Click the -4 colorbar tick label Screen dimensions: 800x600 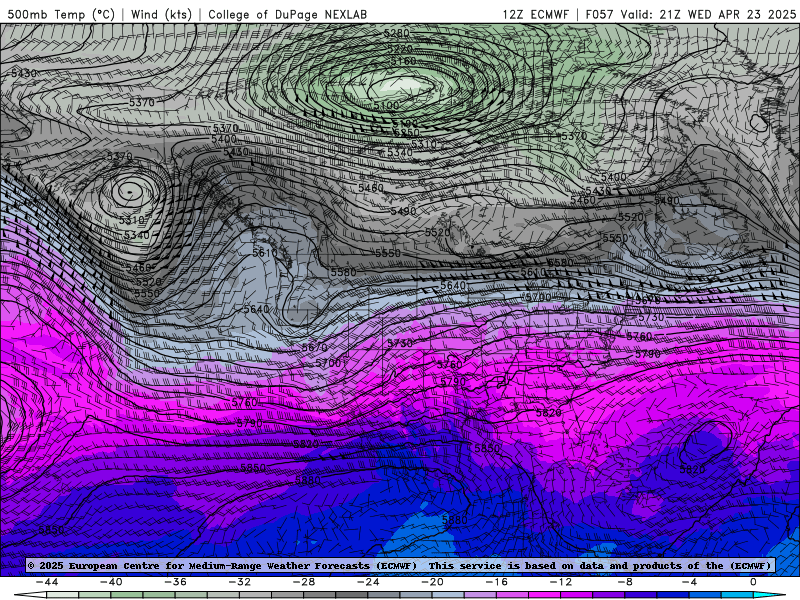point(690,582)
